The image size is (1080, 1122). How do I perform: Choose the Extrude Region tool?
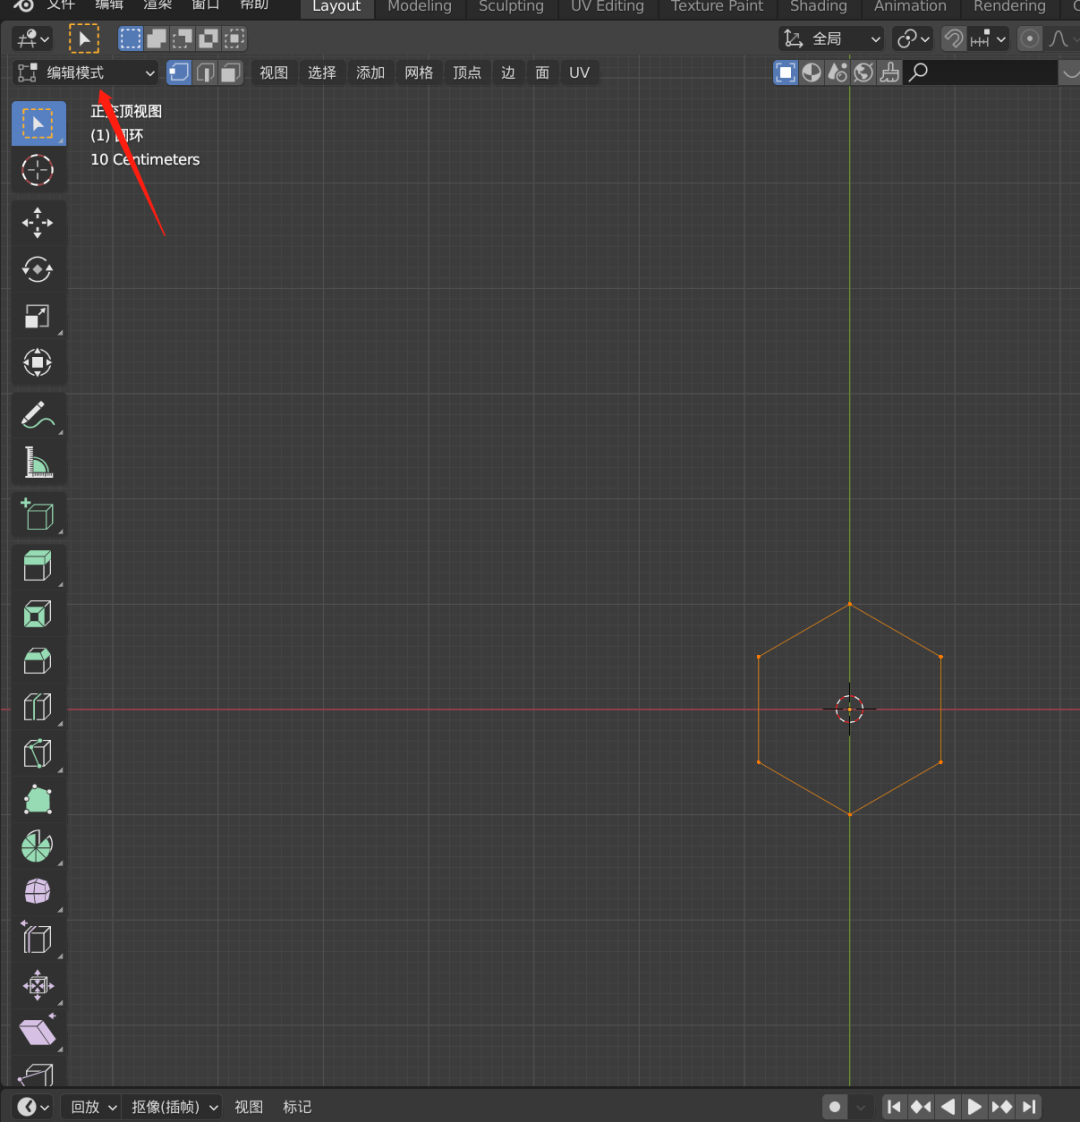coord(37,566)
